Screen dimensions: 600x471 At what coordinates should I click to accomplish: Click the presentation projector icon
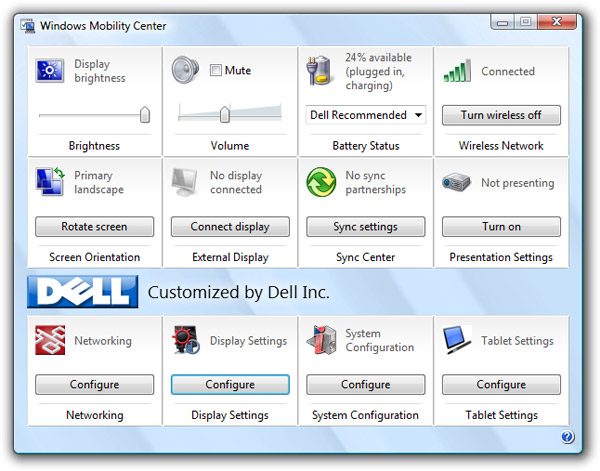coord(456,182)
